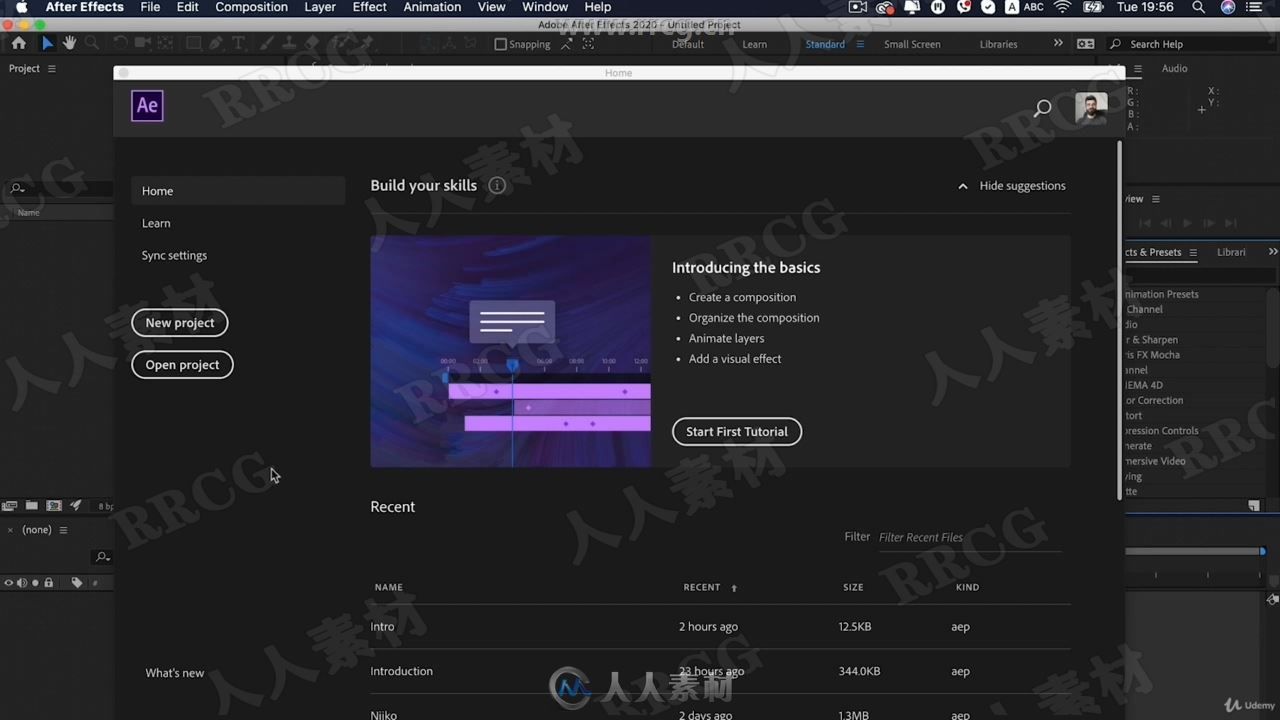The width and height of the screenshot is (1280, 720).
Task: Toggle the Snapping checkbox
Action: [x=501, y=44]
